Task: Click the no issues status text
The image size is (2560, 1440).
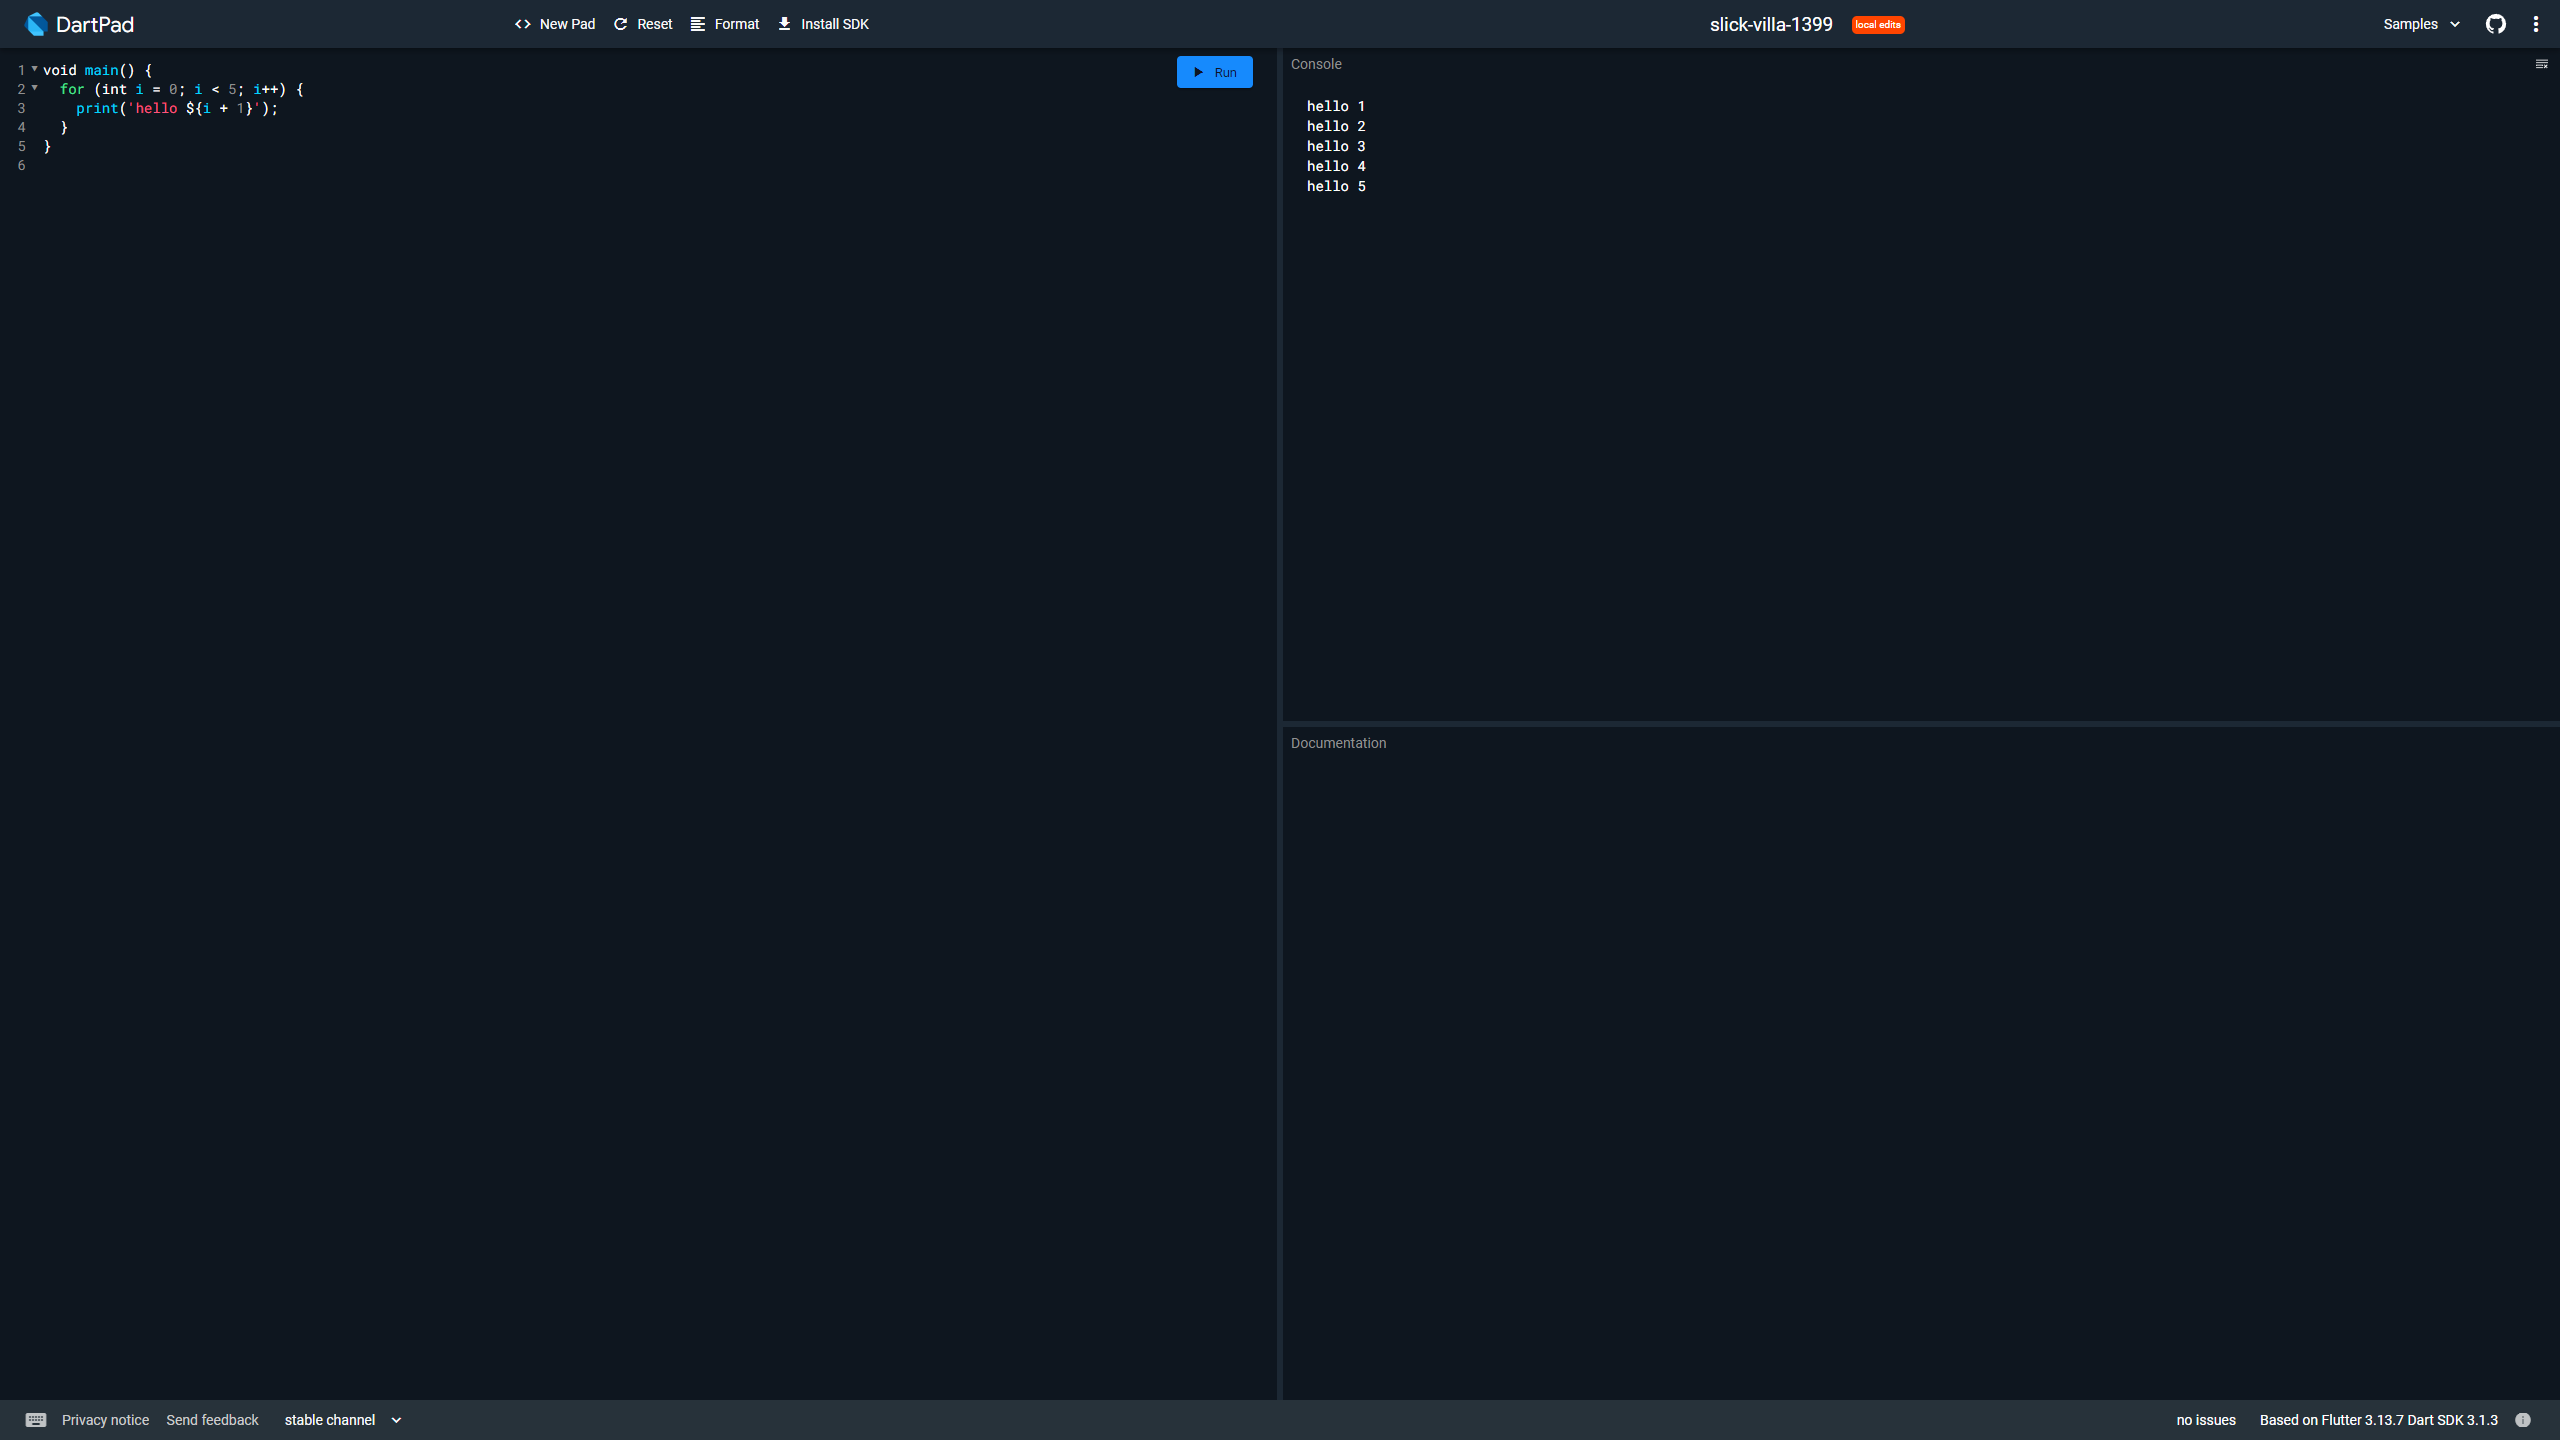Action: (x=2205, y=1420)
